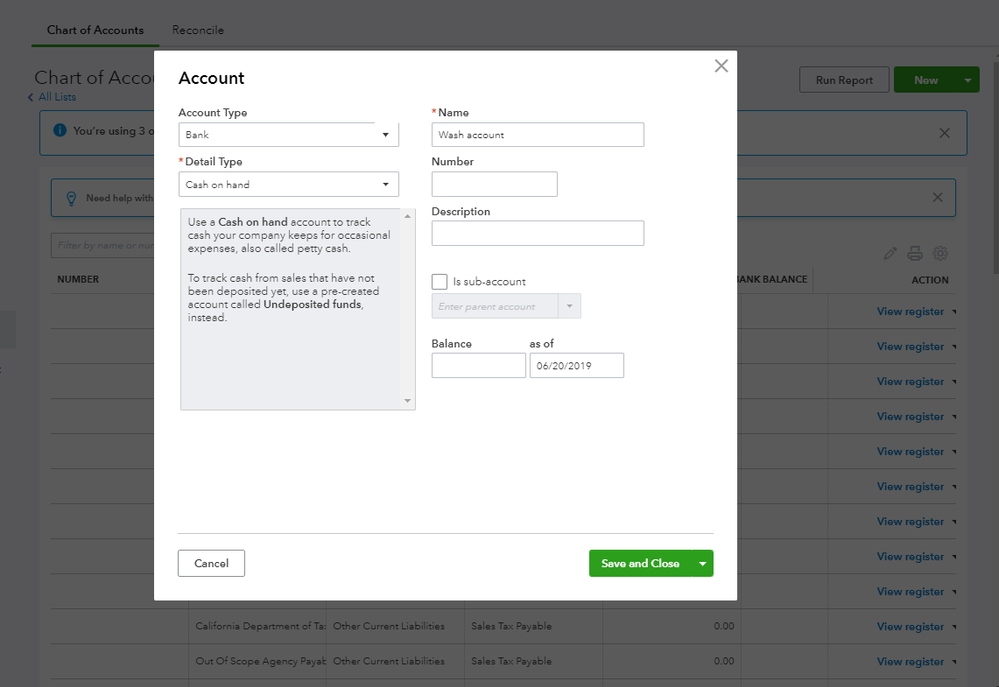Click the BANK BALANCE column header

772,279
